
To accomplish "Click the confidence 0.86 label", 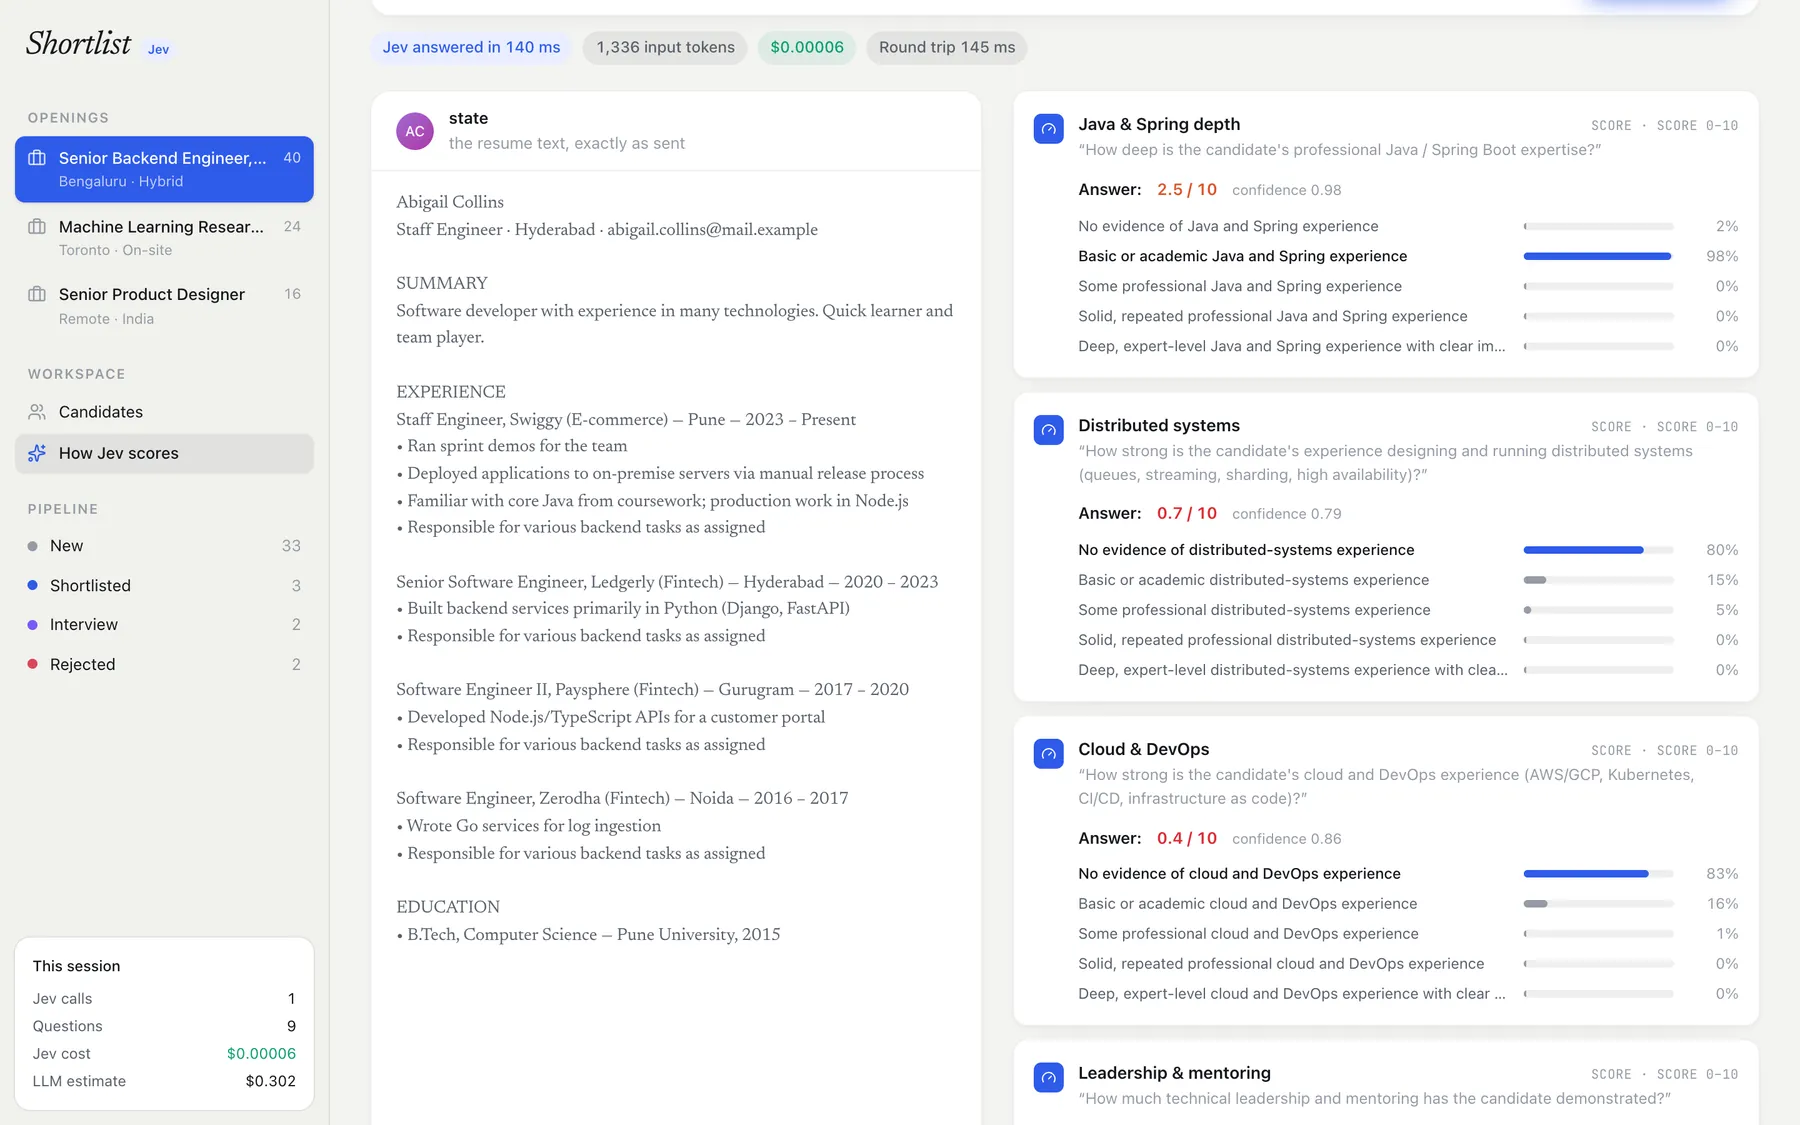I will pos(1287,839).
